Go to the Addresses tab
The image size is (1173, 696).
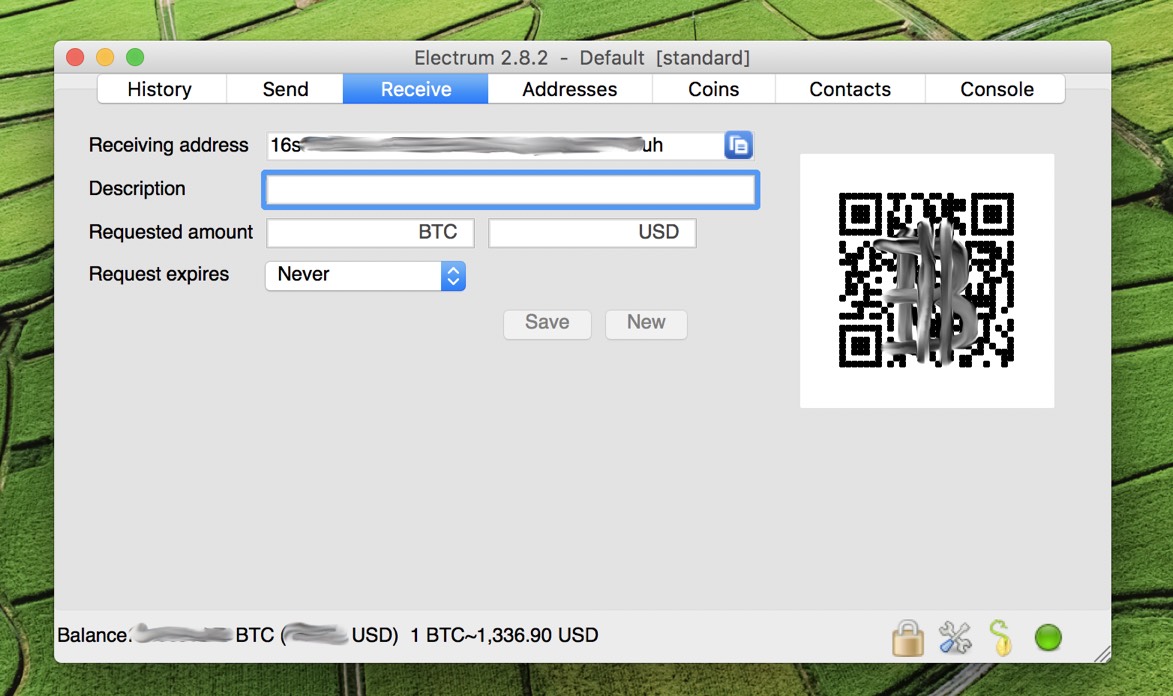click(570, 89)
